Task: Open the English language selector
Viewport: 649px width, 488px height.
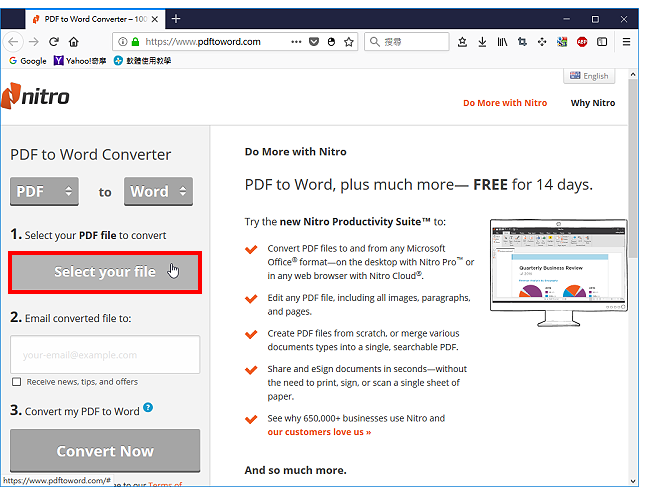Action: click(x=589, y=76)
